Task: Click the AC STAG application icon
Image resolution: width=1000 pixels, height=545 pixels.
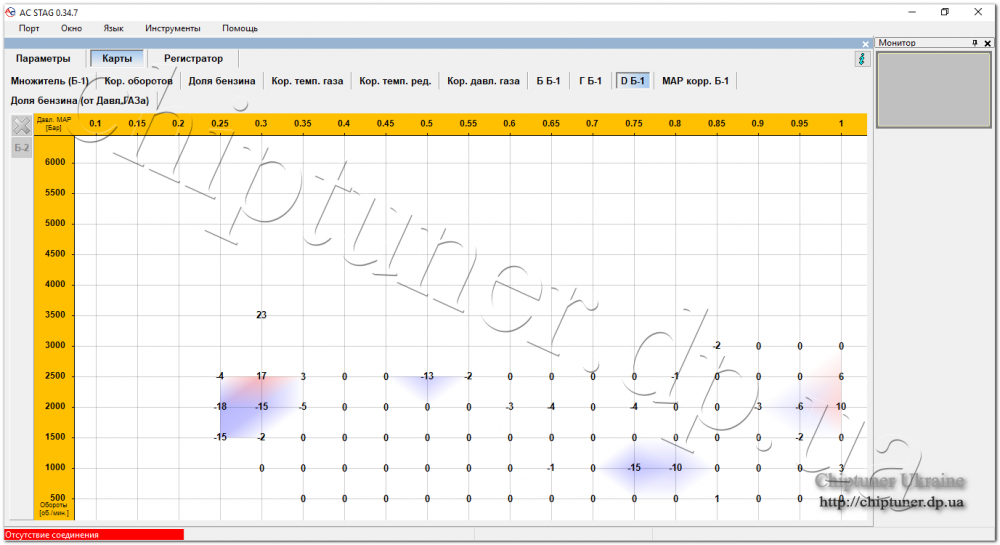Action: (x=10, y=12)
